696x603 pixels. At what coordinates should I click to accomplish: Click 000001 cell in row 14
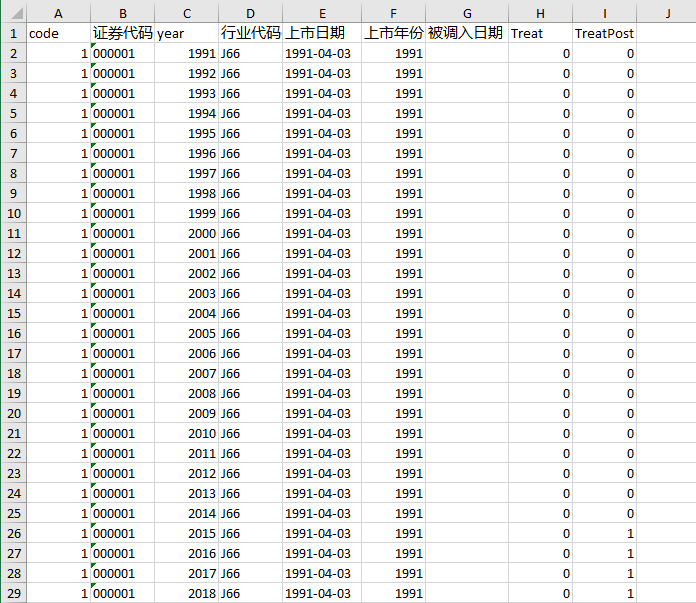[123, 293]
